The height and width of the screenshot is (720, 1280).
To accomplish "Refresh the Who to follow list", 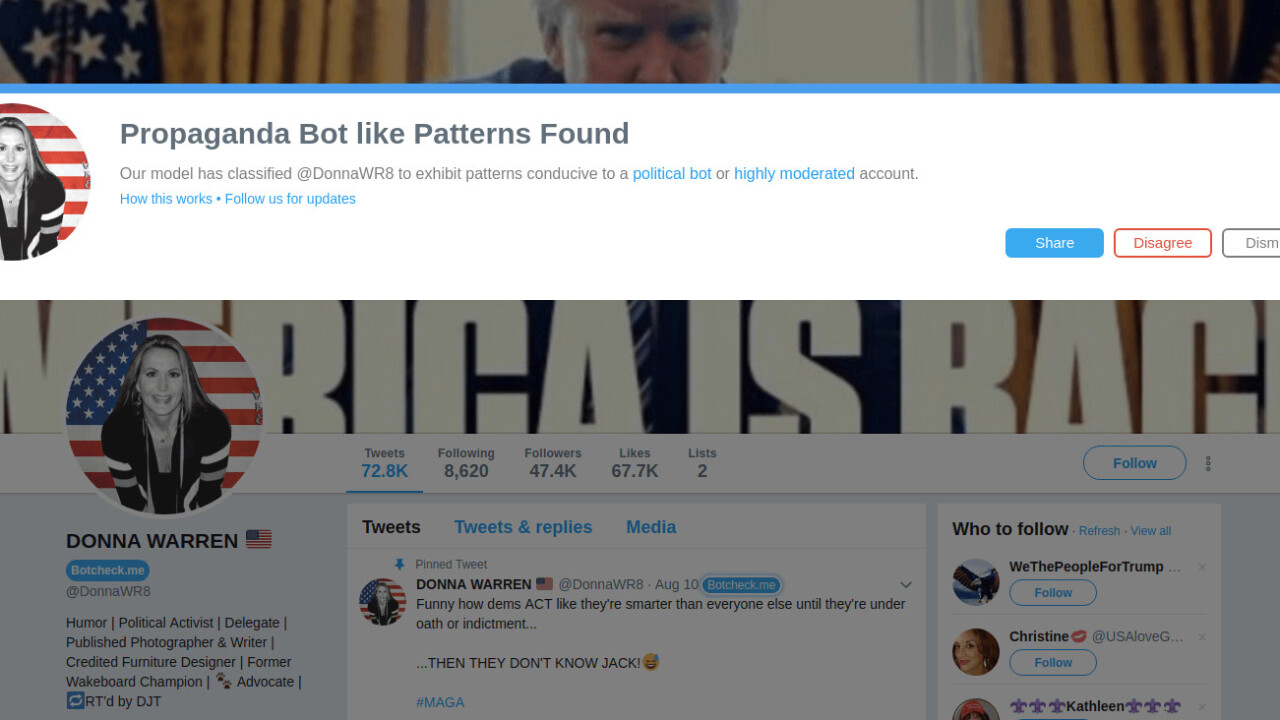I will tap(1099, 531).
